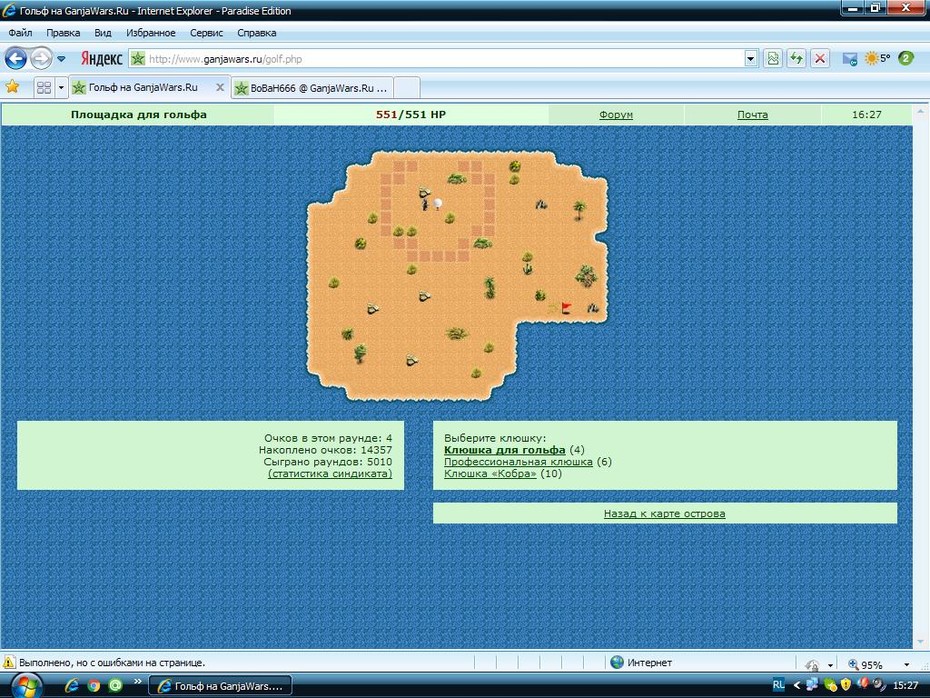This screenshot has height=698, width=930.
Task: Open the zoom level 95% dropdown
Action: (x=906, y=664)
